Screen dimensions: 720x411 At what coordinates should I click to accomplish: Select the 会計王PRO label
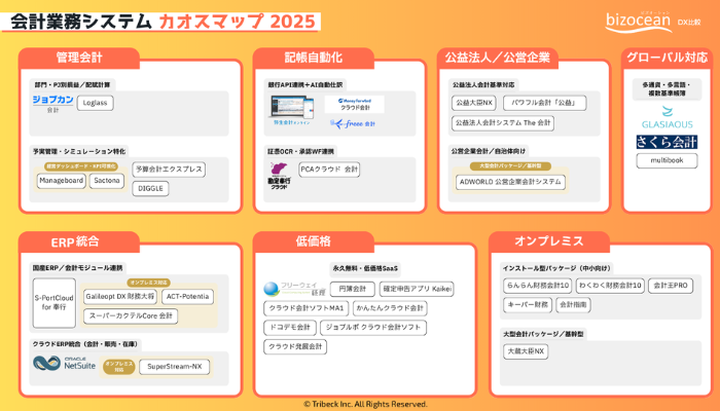(x=670, y=285)
